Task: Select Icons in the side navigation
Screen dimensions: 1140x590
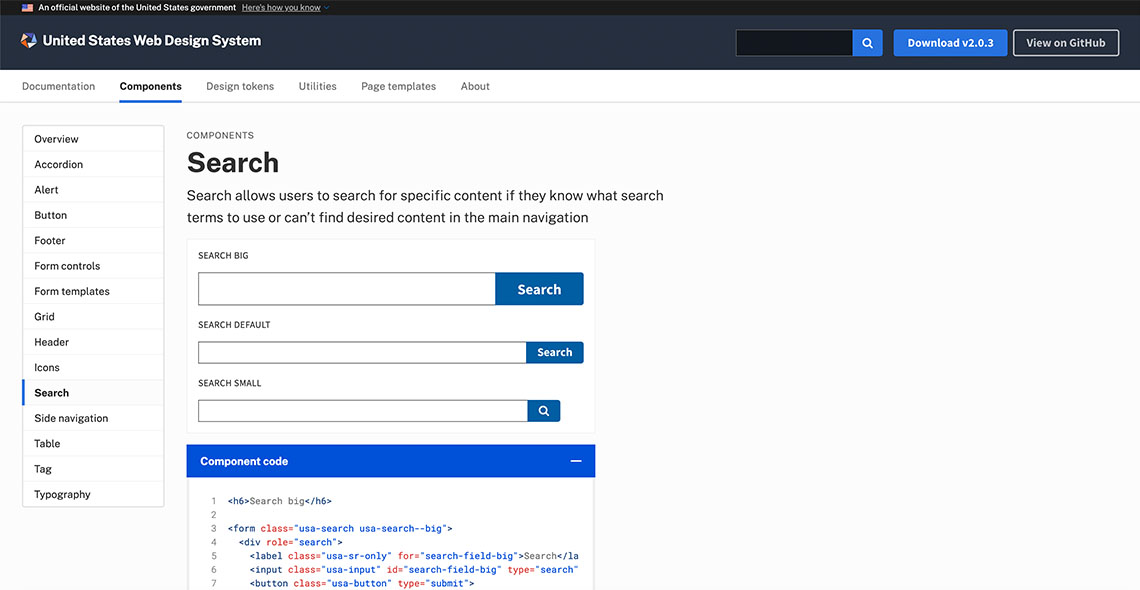Action: 93,368
